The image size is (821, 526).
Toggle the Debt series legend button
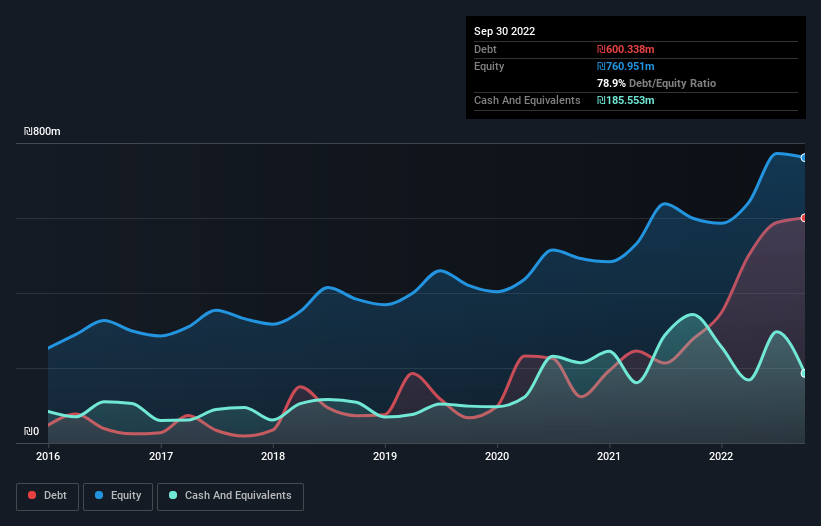click(48, 496)
